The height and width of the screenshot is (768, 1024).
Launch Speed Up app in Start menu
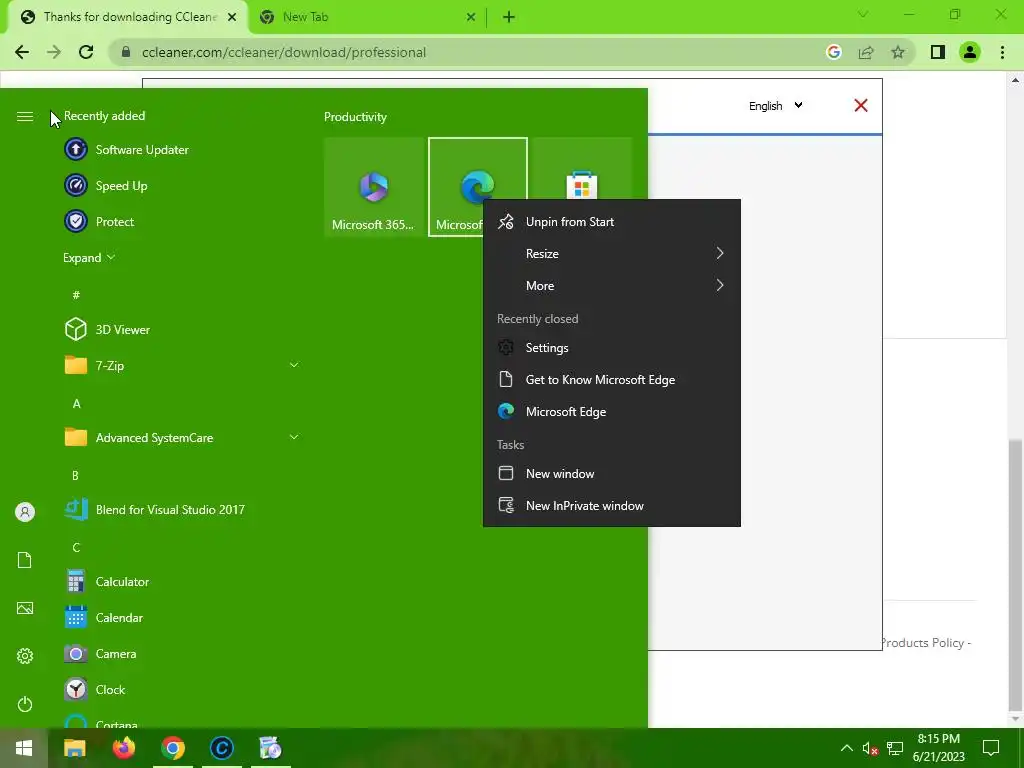coord(181,185)
